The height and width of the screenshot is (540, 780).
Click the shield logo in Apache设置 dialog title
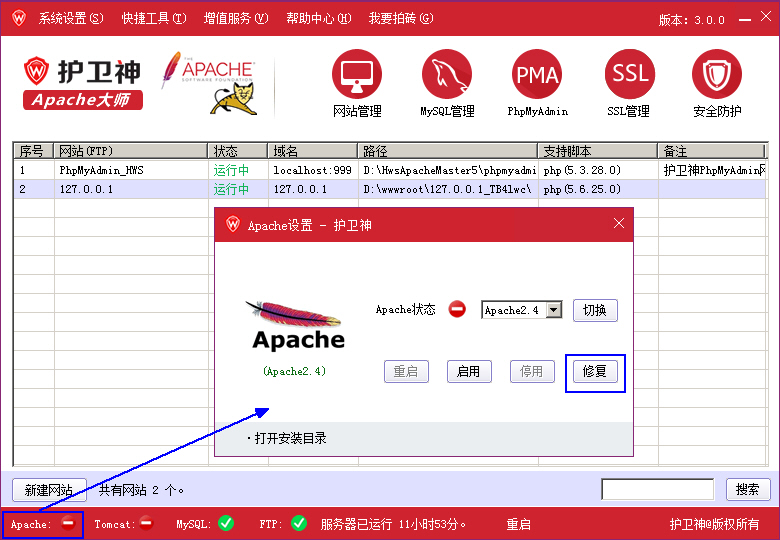point(232,225)
